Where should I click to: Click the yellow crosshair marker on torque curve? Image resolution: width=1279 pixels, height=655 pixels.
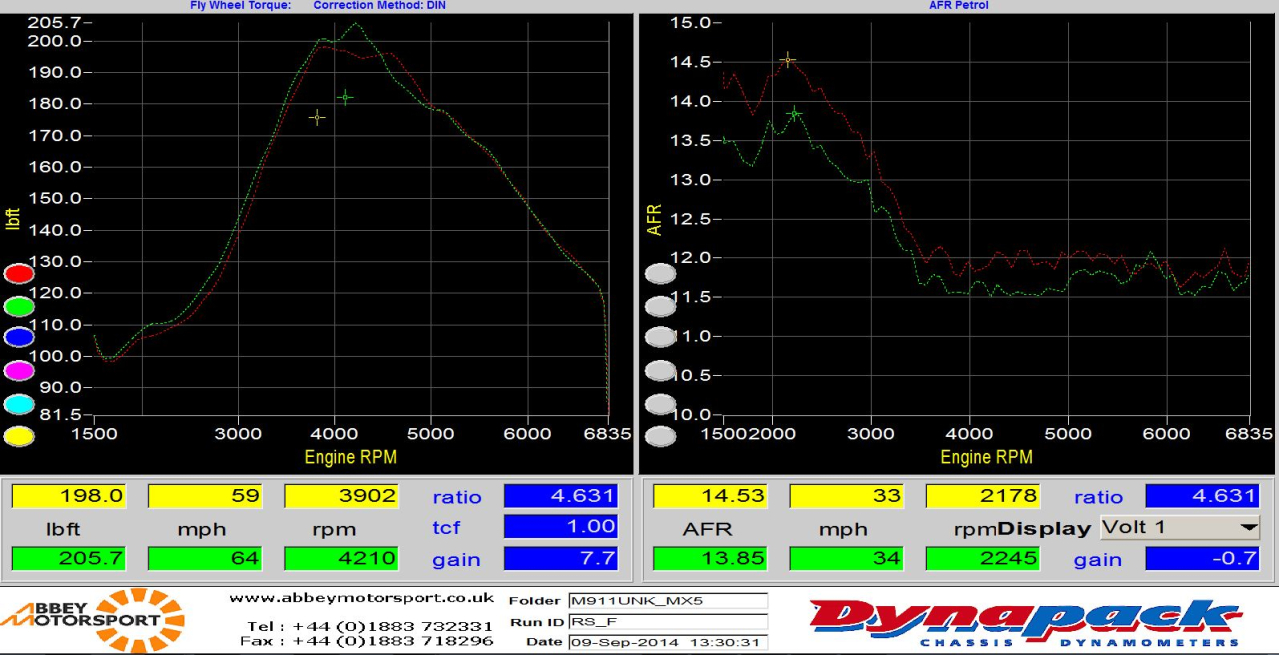tap(317, 118)
